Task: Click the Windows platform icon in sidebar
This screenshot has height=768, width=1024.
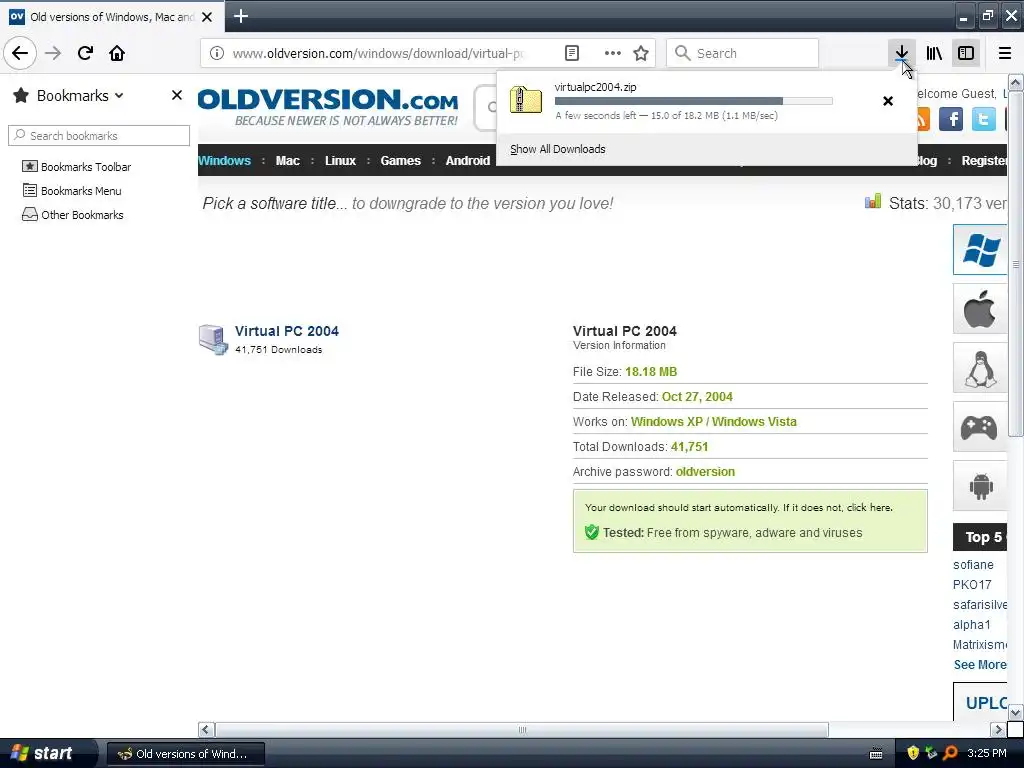Action: pyautogui.click(x=980, y=249)
